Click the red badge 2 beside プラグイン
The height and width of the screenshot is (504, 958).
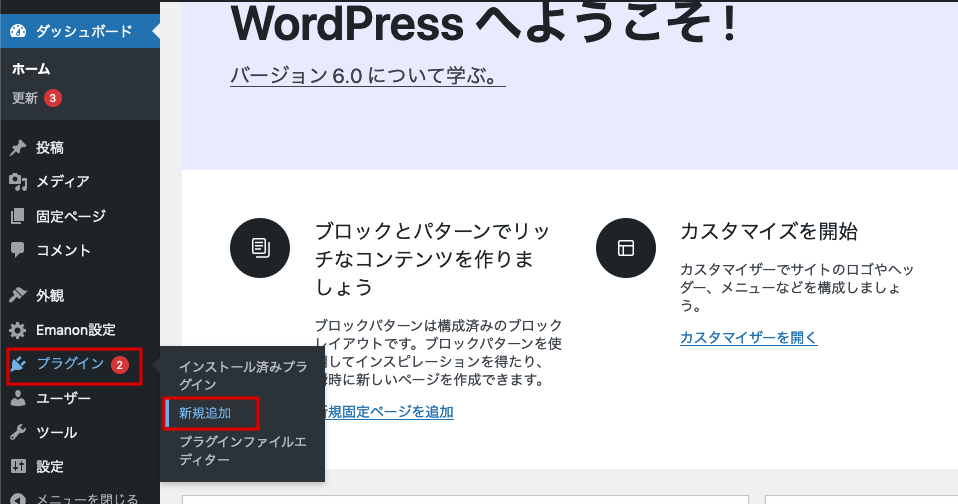pos(120,365)
